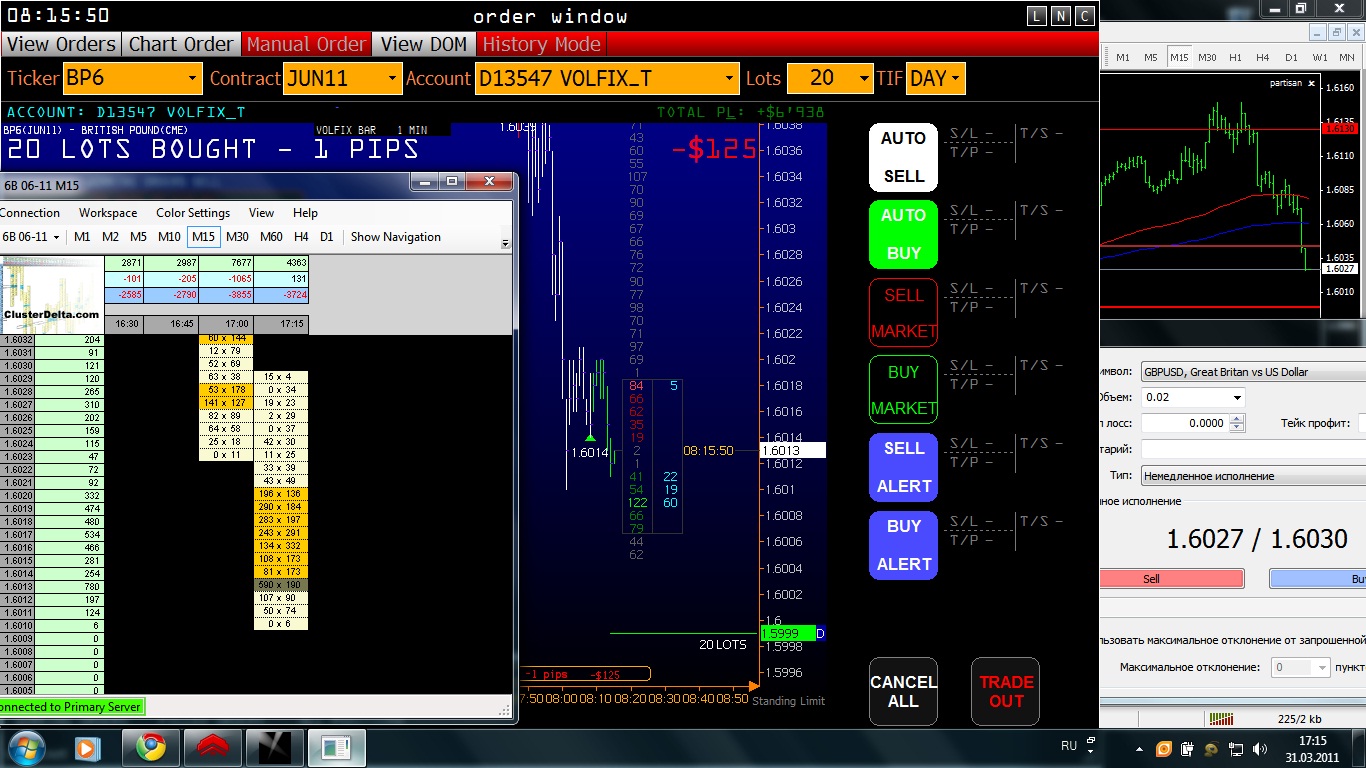Click the power plug tray icon
This screenshot has width=1366, height=768.
point(1187,749)
